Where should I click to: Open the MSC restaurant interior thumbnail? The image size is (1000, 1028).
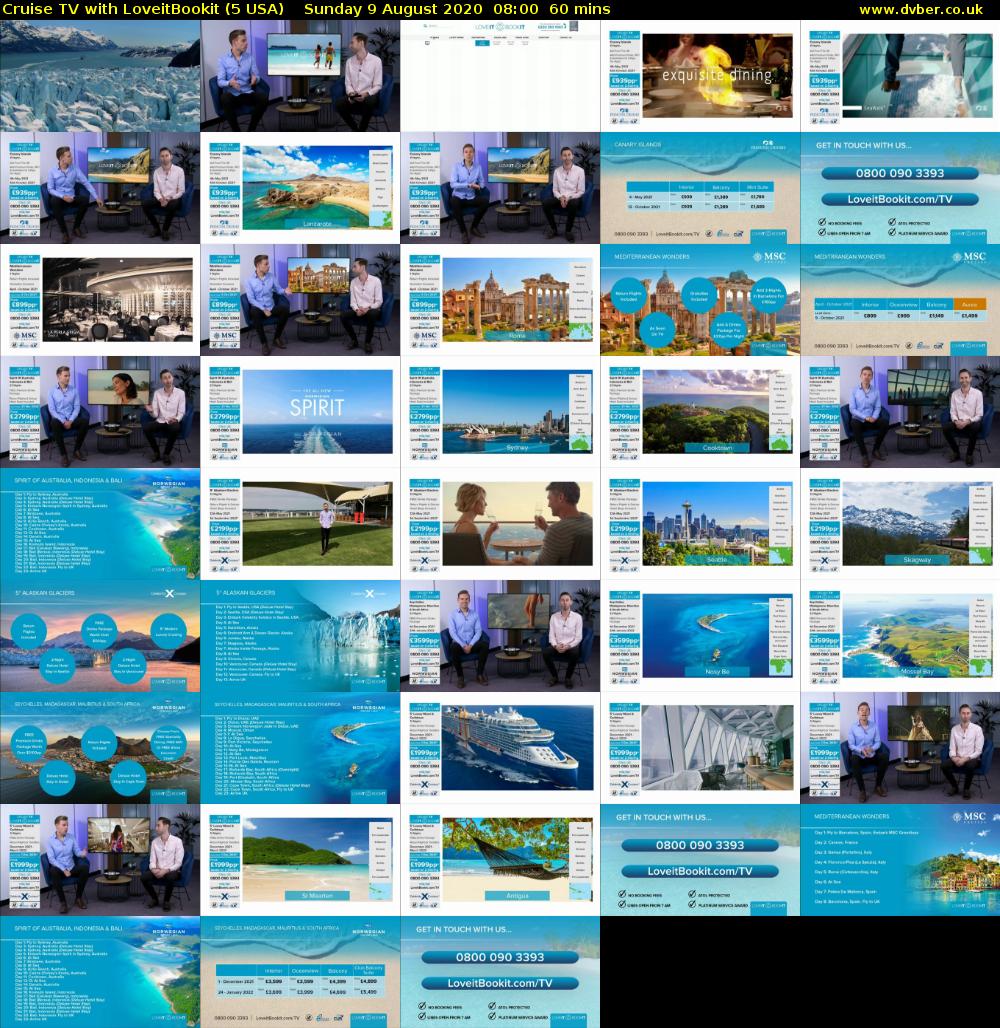(100, 300)
